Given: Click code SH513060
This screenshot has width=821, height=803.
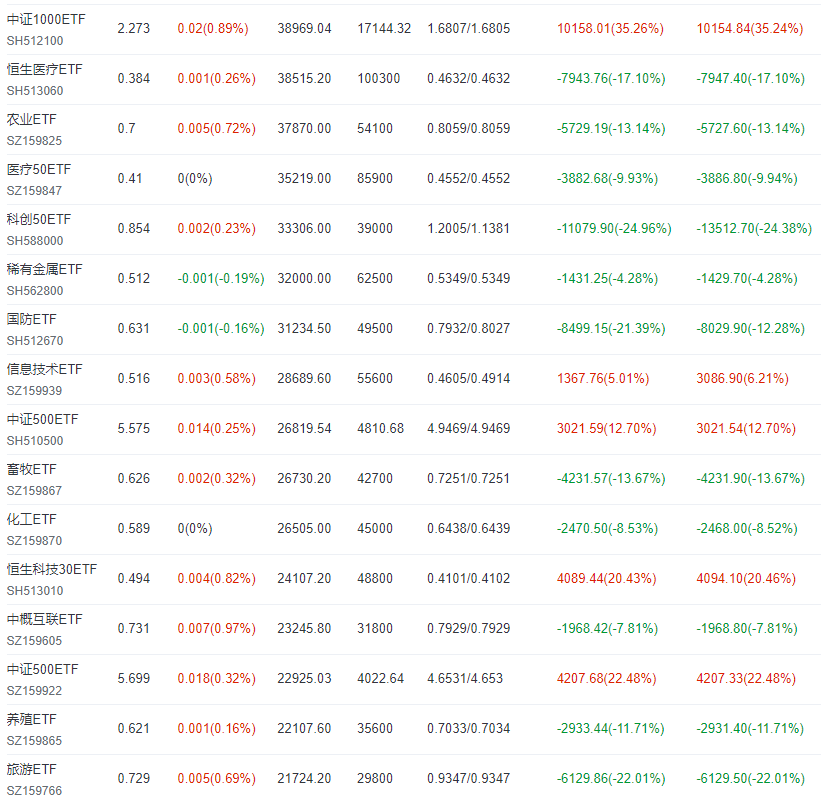Looking at the screenshot, I should [35, 91].
